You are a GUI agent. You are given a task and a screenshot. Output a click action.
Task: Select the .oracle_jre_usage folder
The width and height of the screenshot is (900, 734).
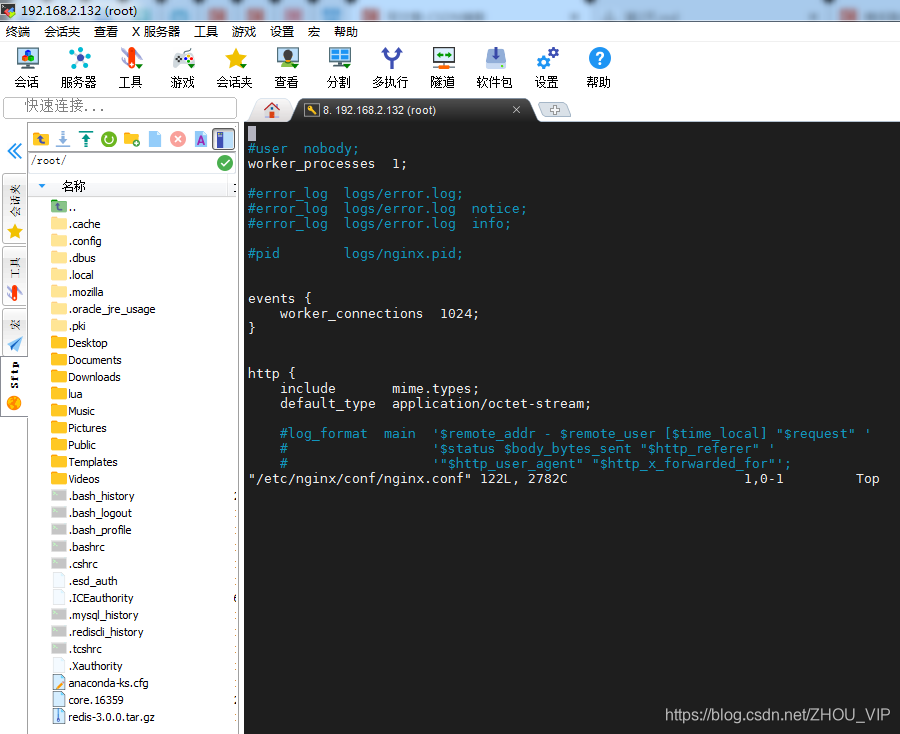tap(104, 309)
